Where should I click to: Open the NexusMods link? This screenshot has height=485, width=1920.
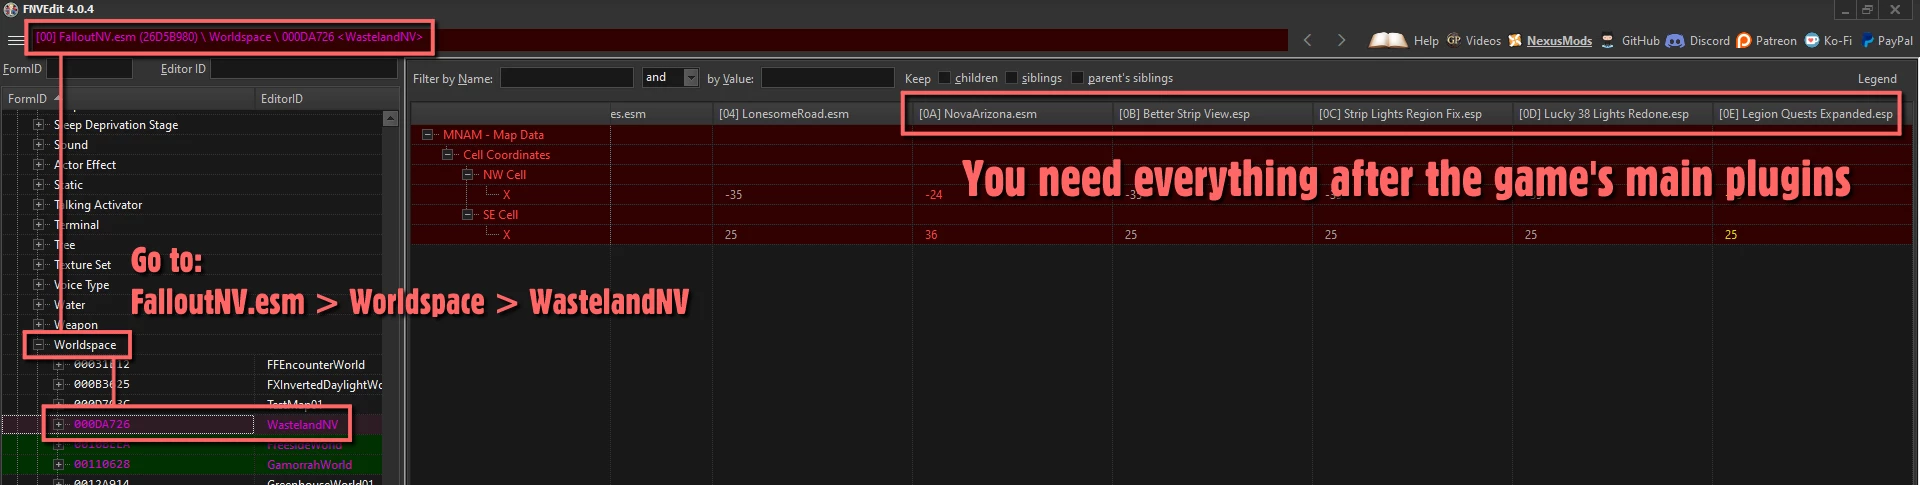click(x=1559, y=41)
